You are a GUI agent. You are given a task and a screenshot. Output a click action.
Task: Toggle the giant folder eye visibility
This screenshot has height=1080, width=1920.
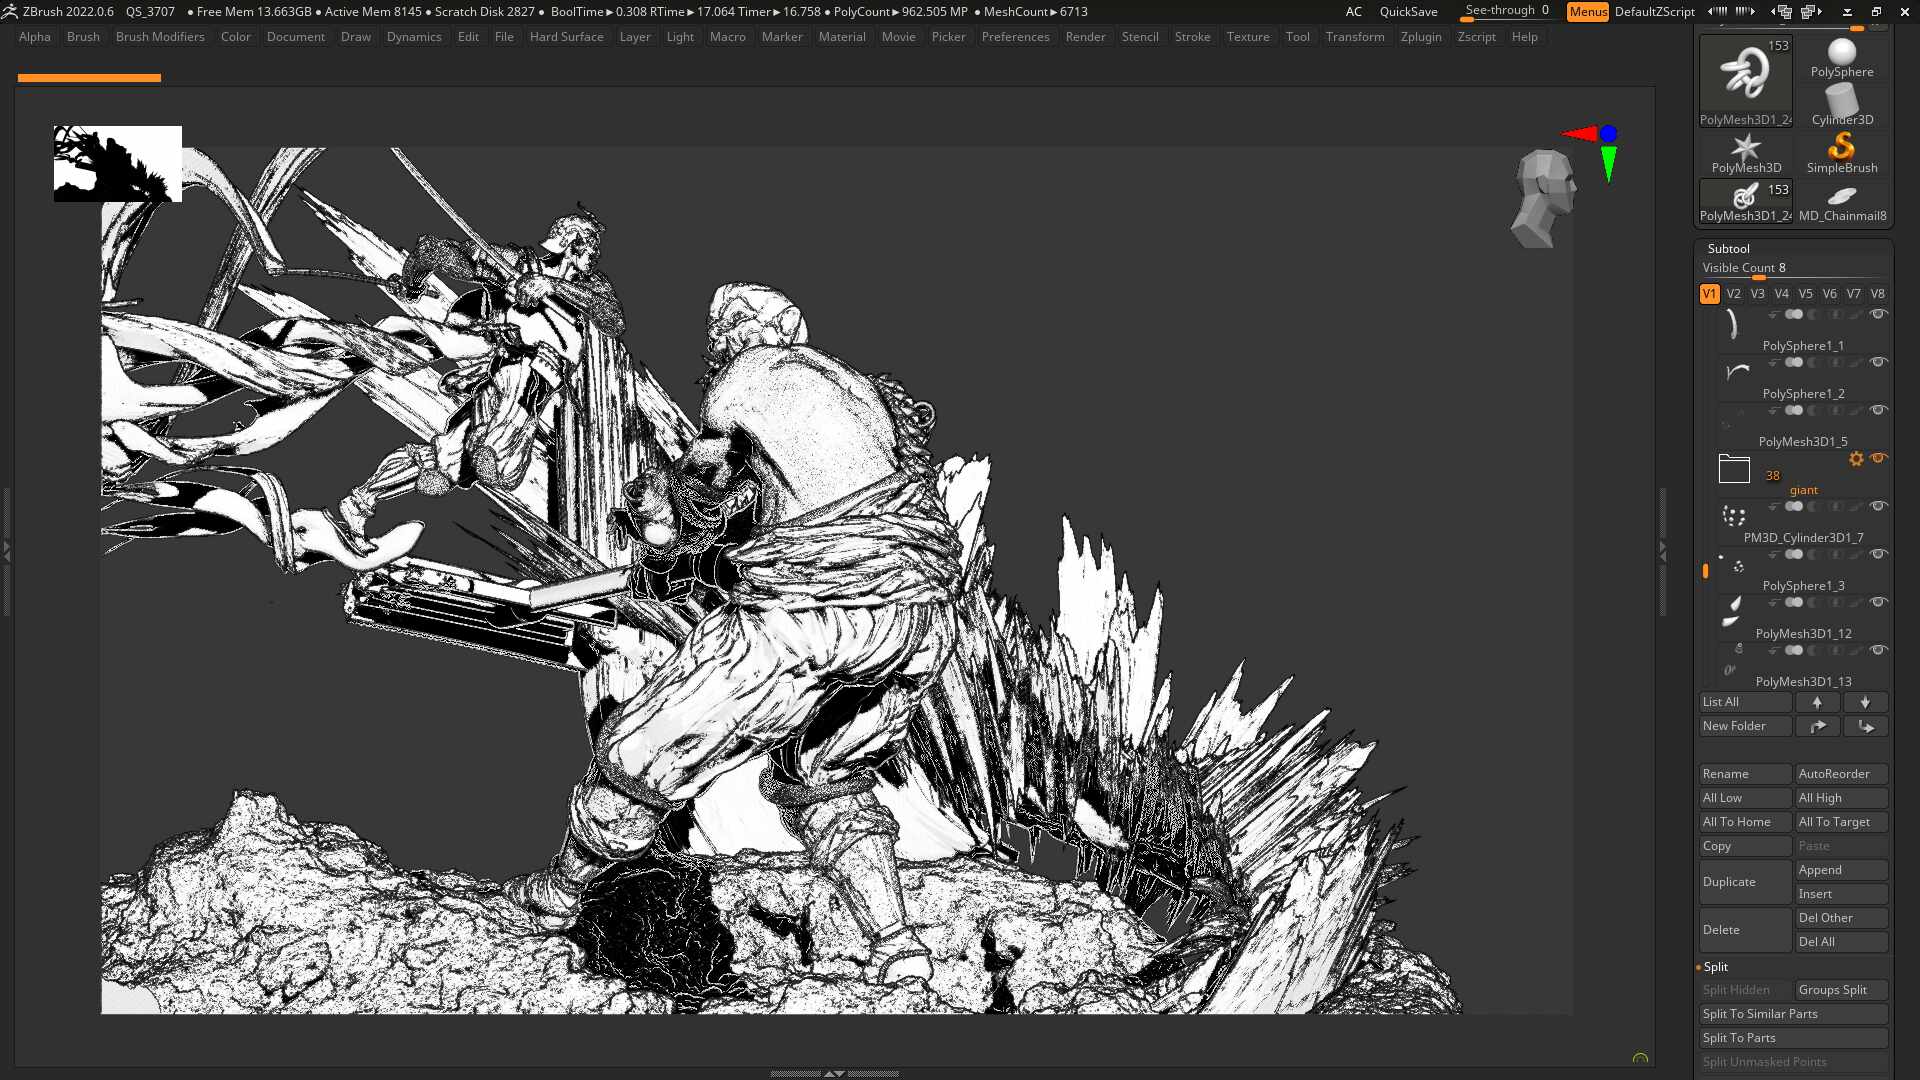click(1878, 458)
